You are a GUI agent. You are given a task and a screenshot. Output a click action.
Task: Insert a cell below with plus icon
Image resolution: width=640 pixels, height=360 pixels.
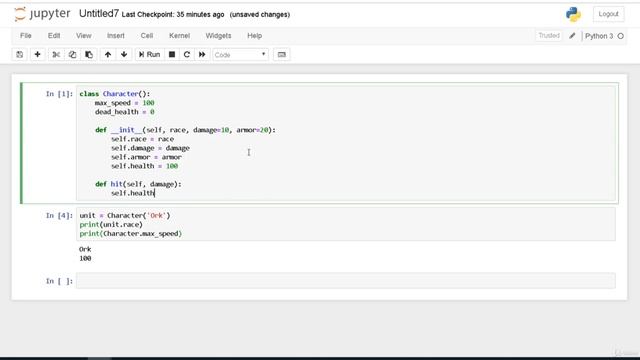point(38,54)
